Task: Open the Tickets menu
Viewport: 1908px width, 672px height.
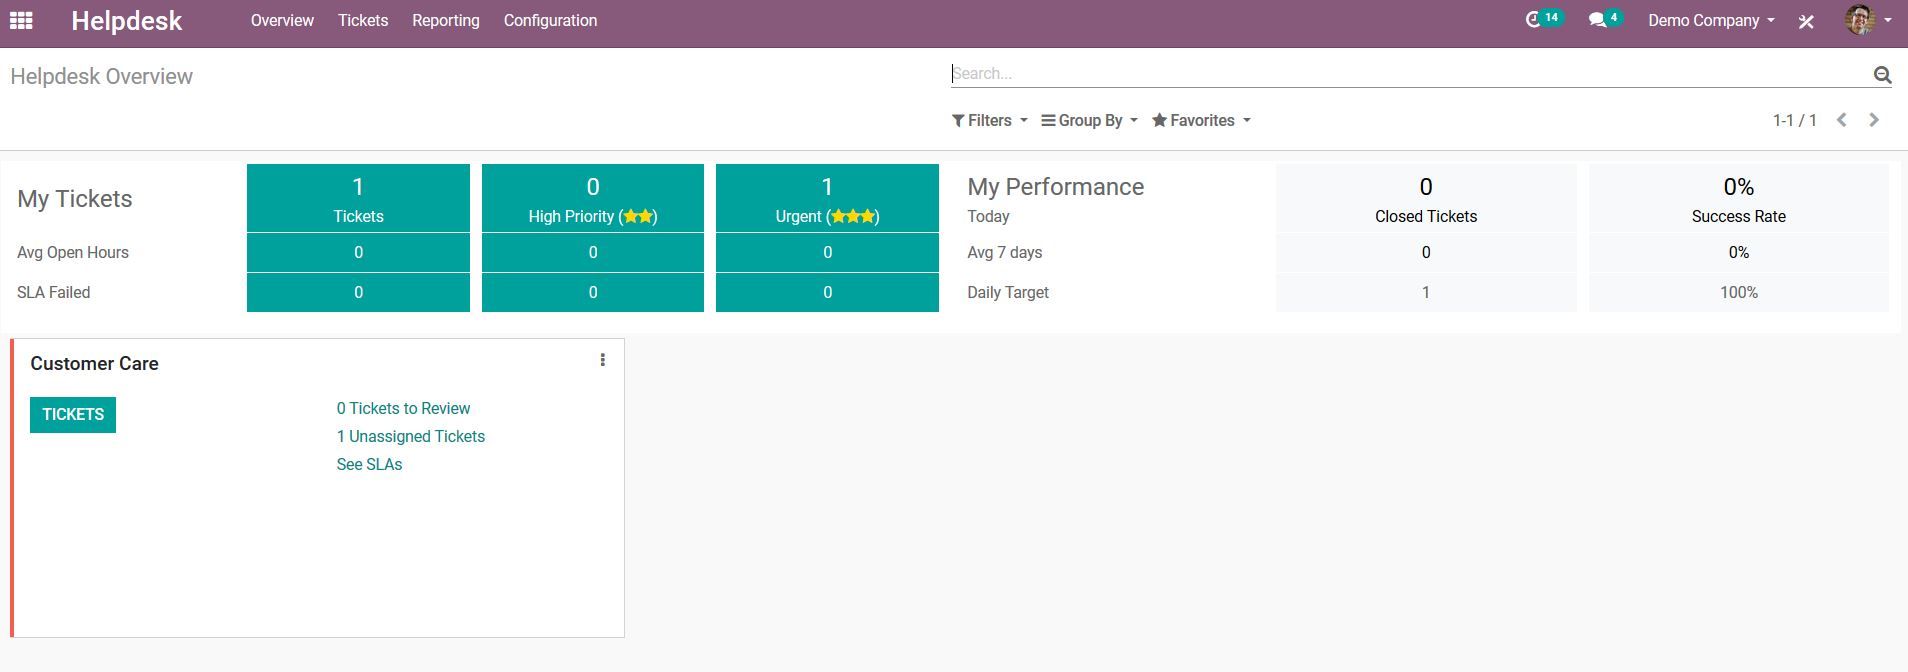Action: tap(363, 20)
